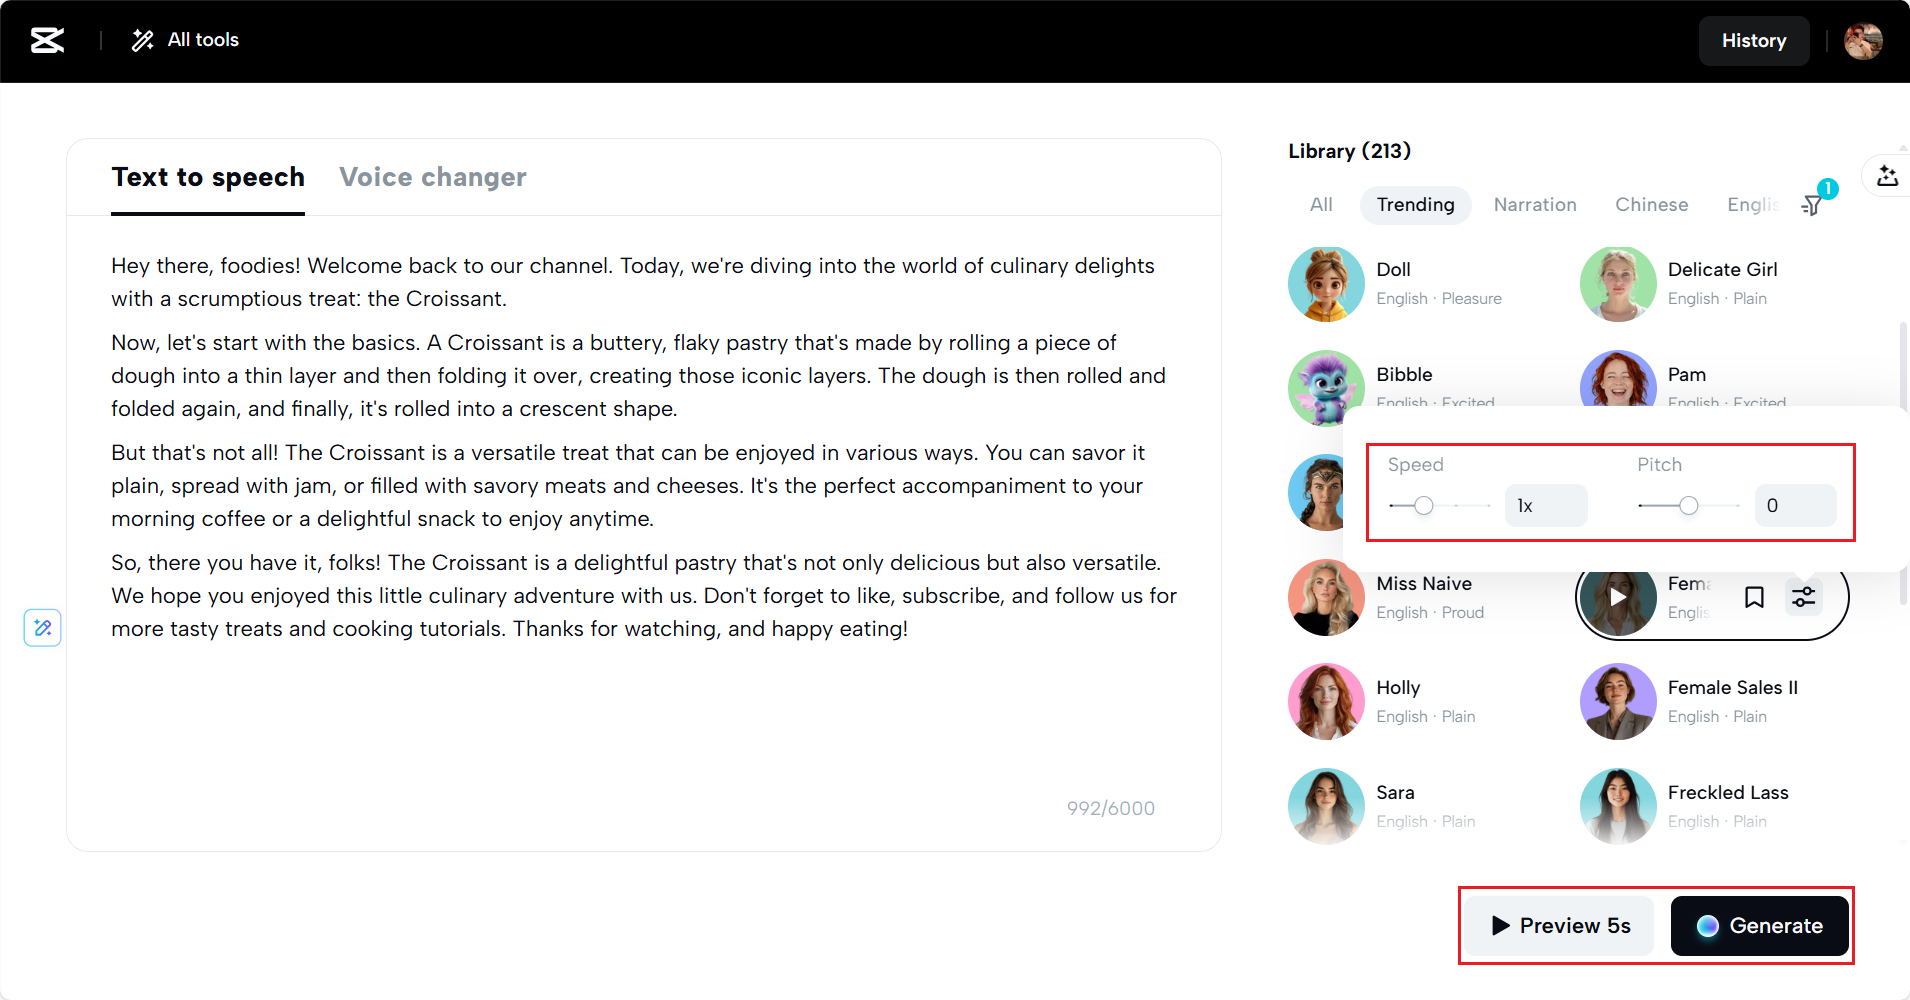Choose the Holly voice
This screenshot has width=1910, height=1000.
pos(1326,702)
